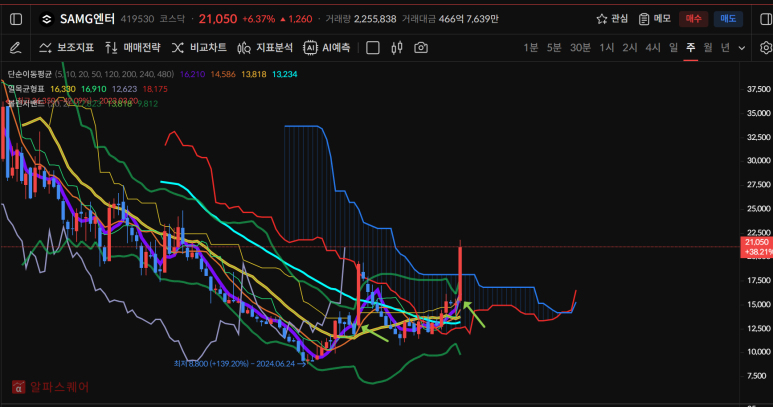Expand the timeframe dropdown chevron

pyautogui.click(x=742, y=48)
